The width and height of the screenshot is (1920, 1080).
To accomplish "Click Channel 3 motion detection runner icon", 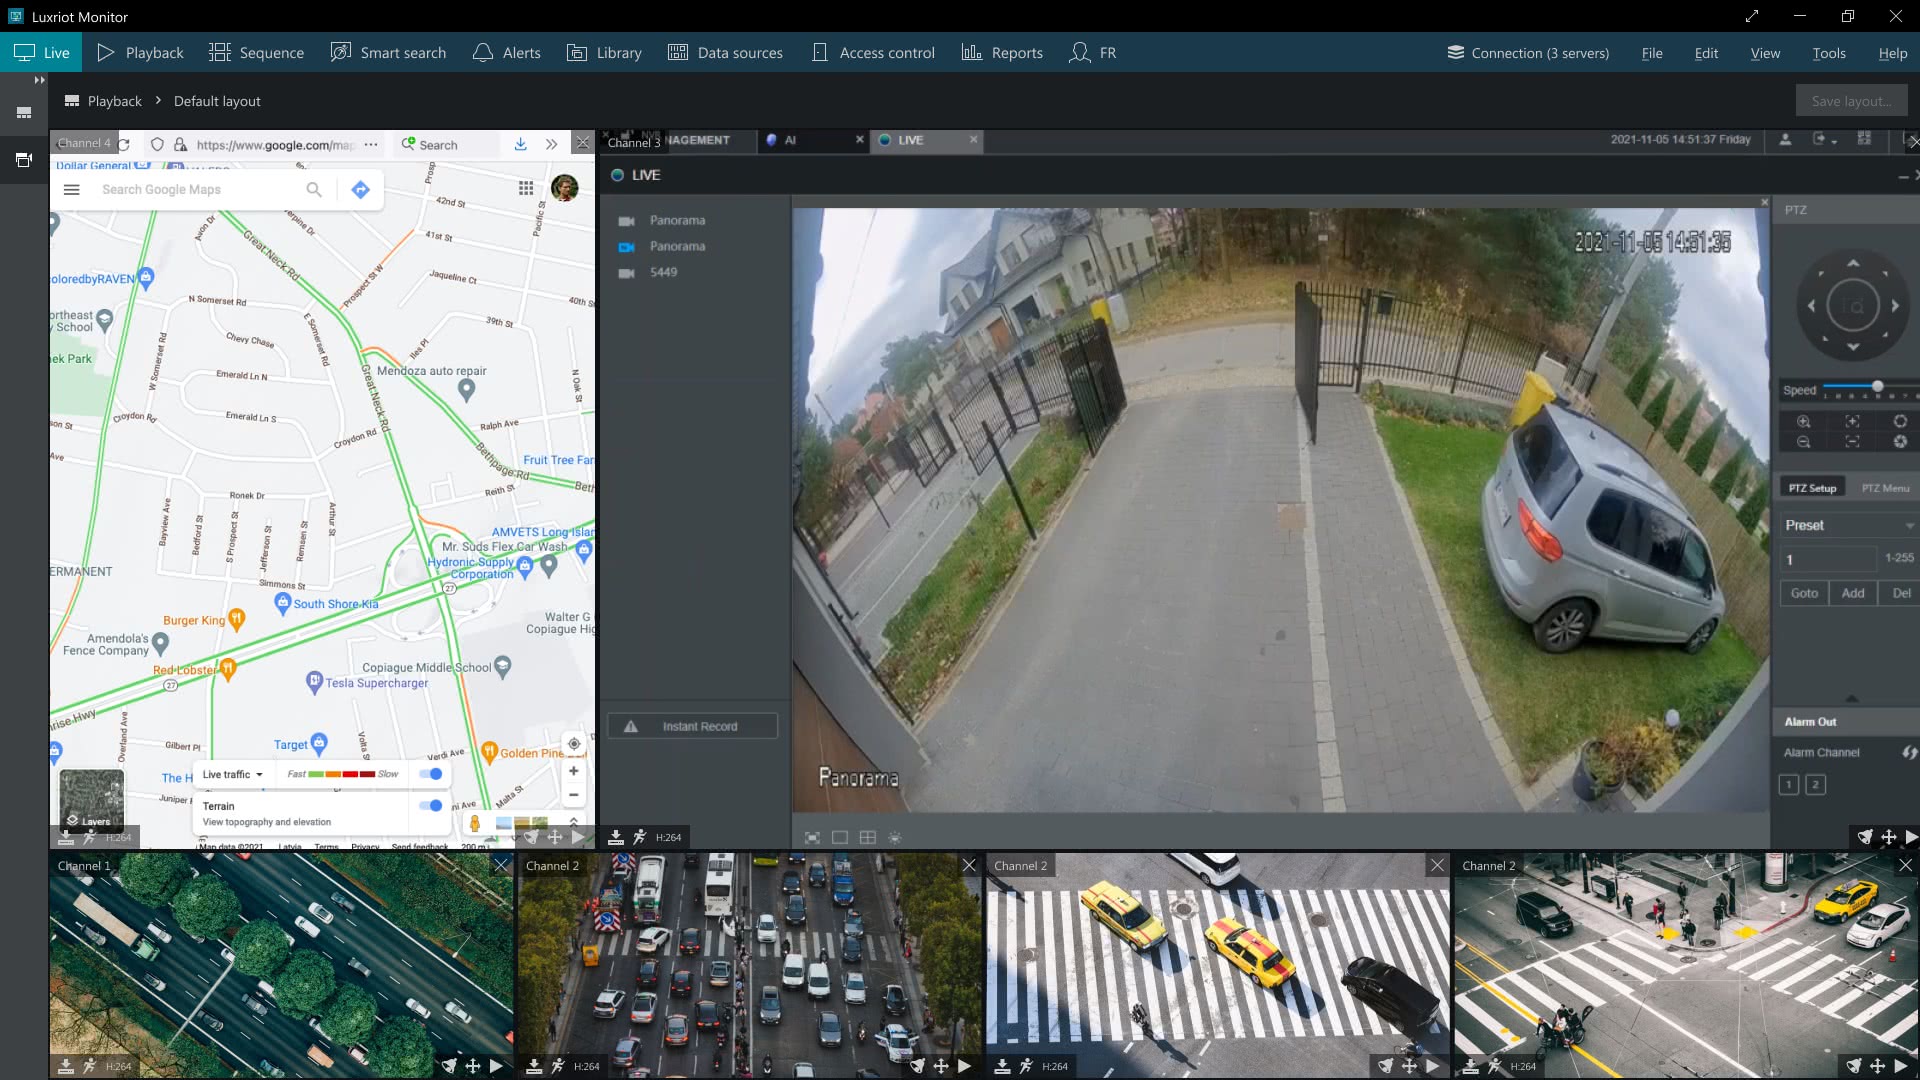I will point(640,837).
